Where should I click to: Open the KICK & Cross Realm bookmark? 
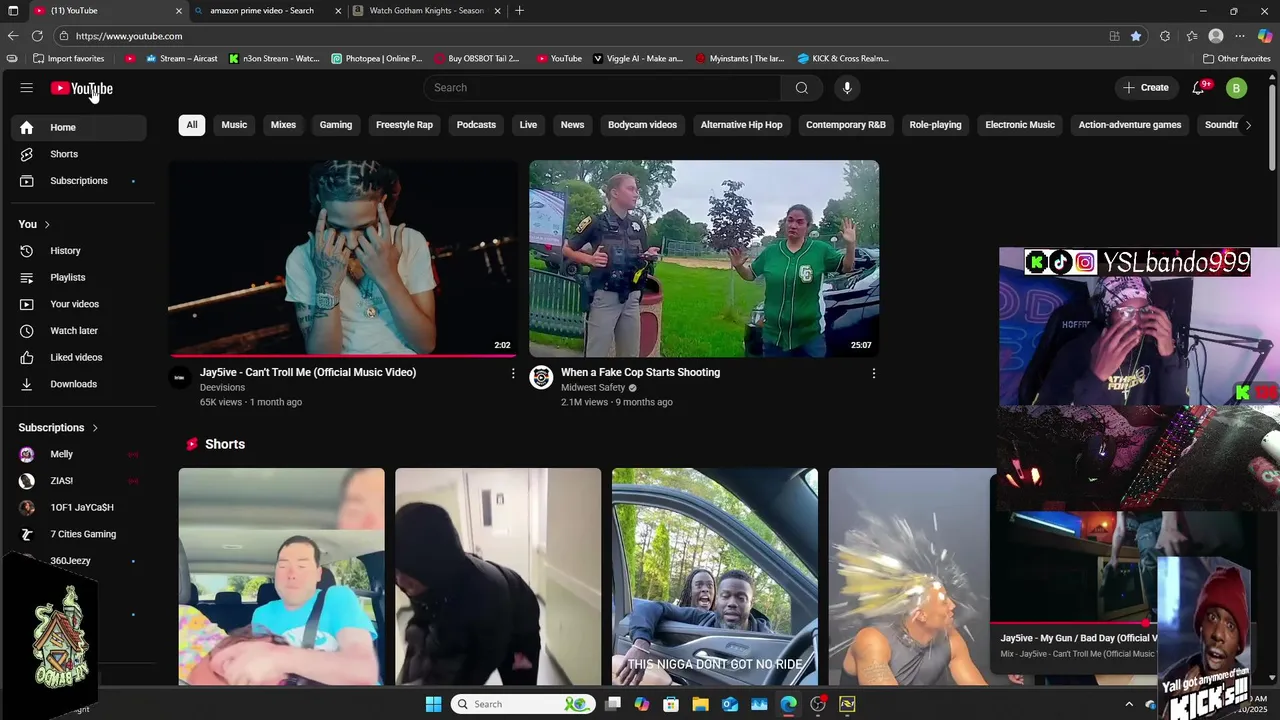(x=843, y=58)
